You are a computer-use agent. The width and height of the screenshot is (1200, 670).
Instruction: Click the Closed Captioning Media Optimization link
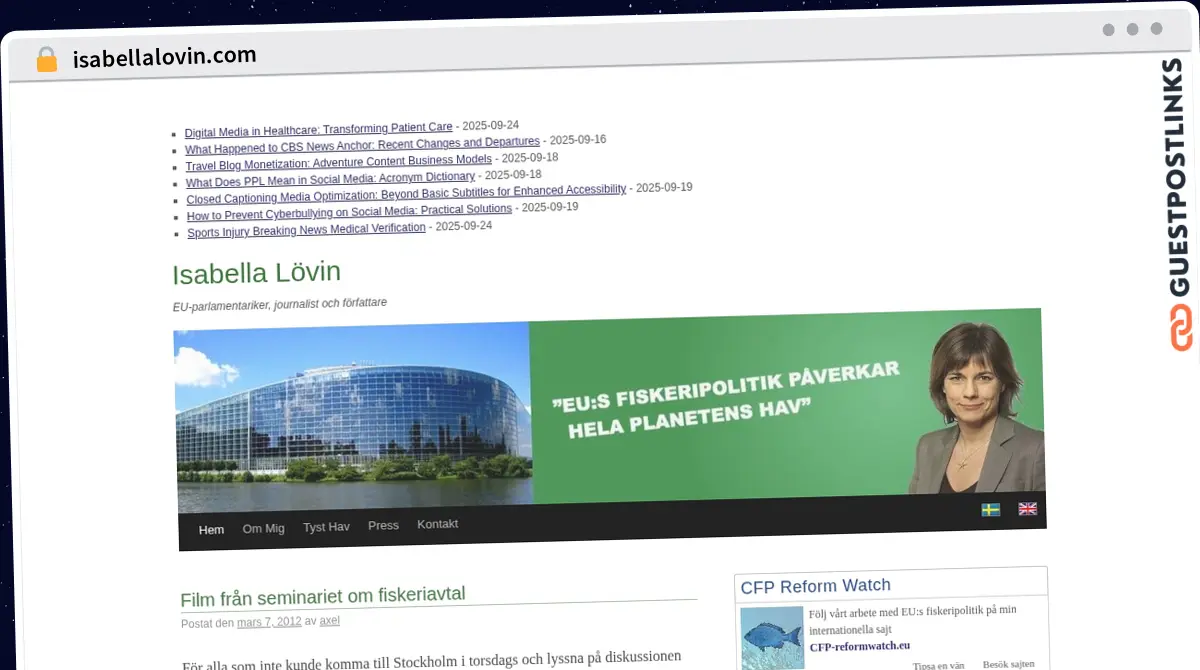405,189
